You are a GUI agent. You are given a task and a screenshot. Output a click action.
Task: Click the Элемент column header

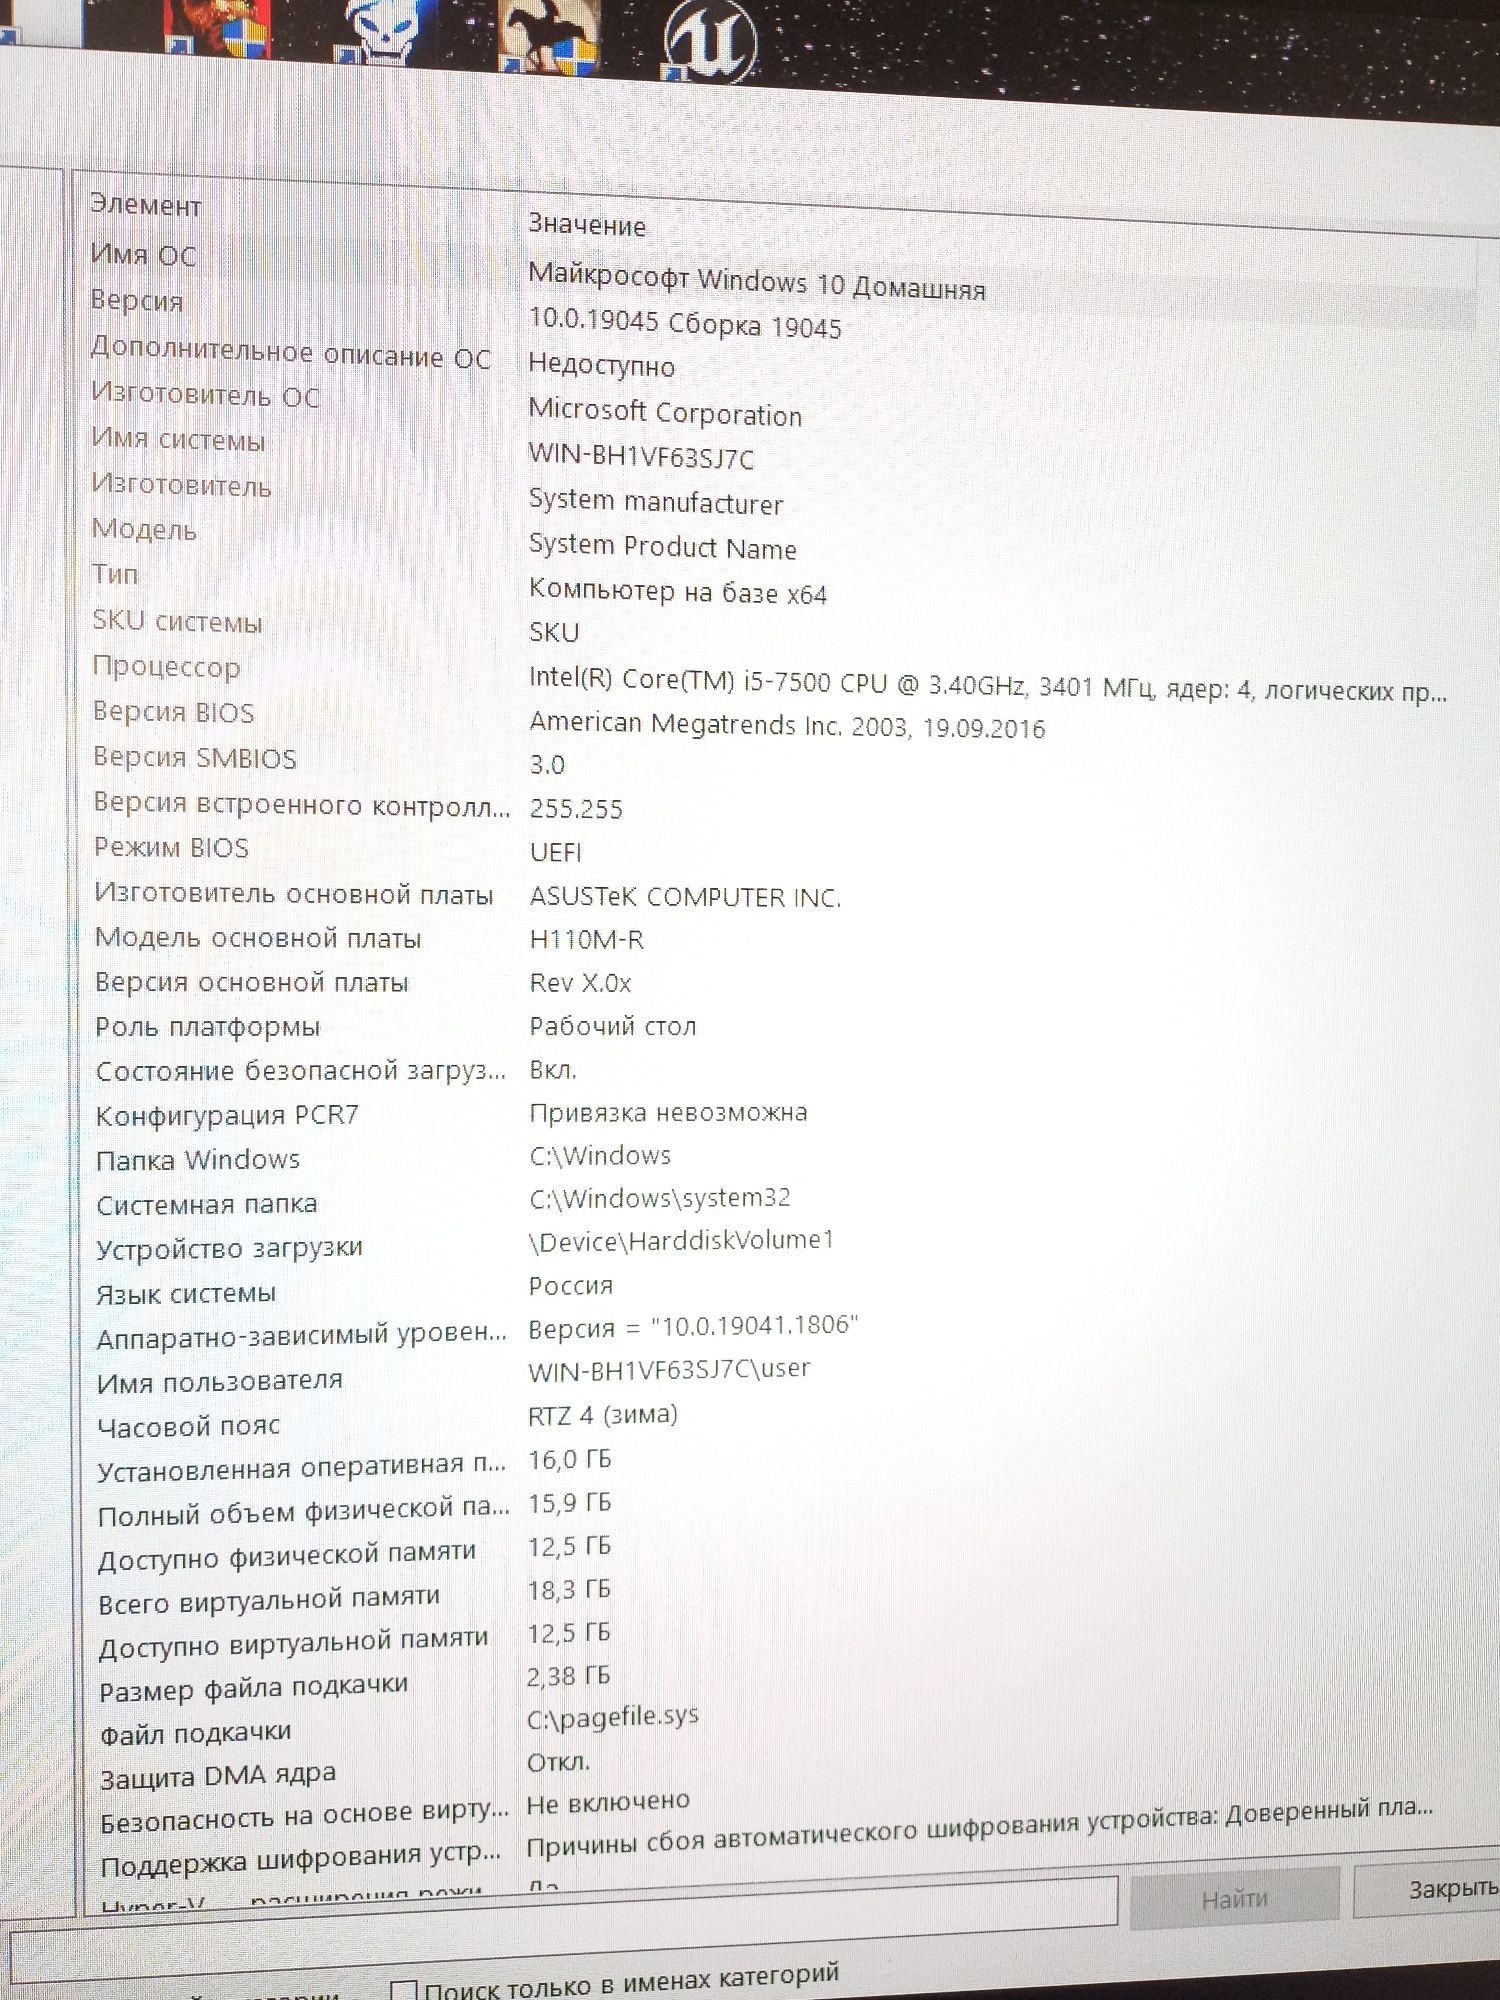[x=146, y=205]
